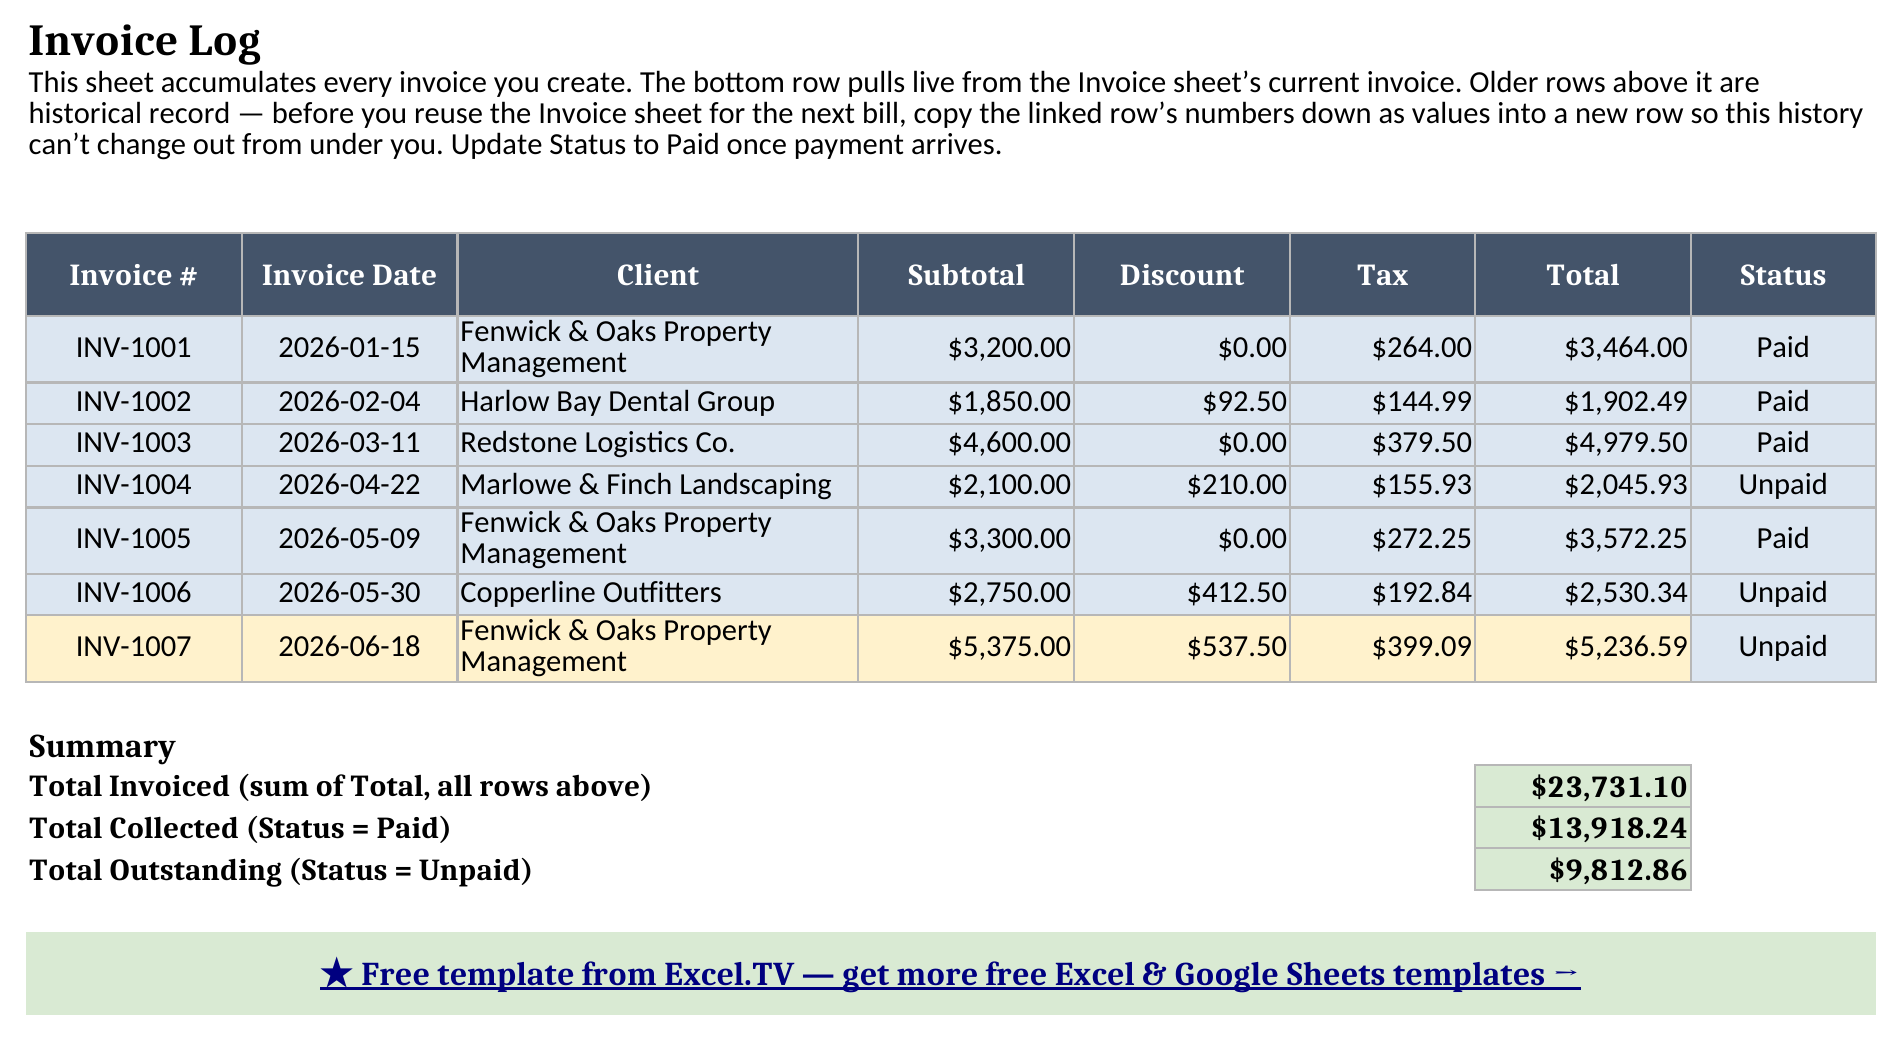Viewport: 1901px width, 1039px height.
Task: Select the Subtotal column header
Action: pos(966,275)
